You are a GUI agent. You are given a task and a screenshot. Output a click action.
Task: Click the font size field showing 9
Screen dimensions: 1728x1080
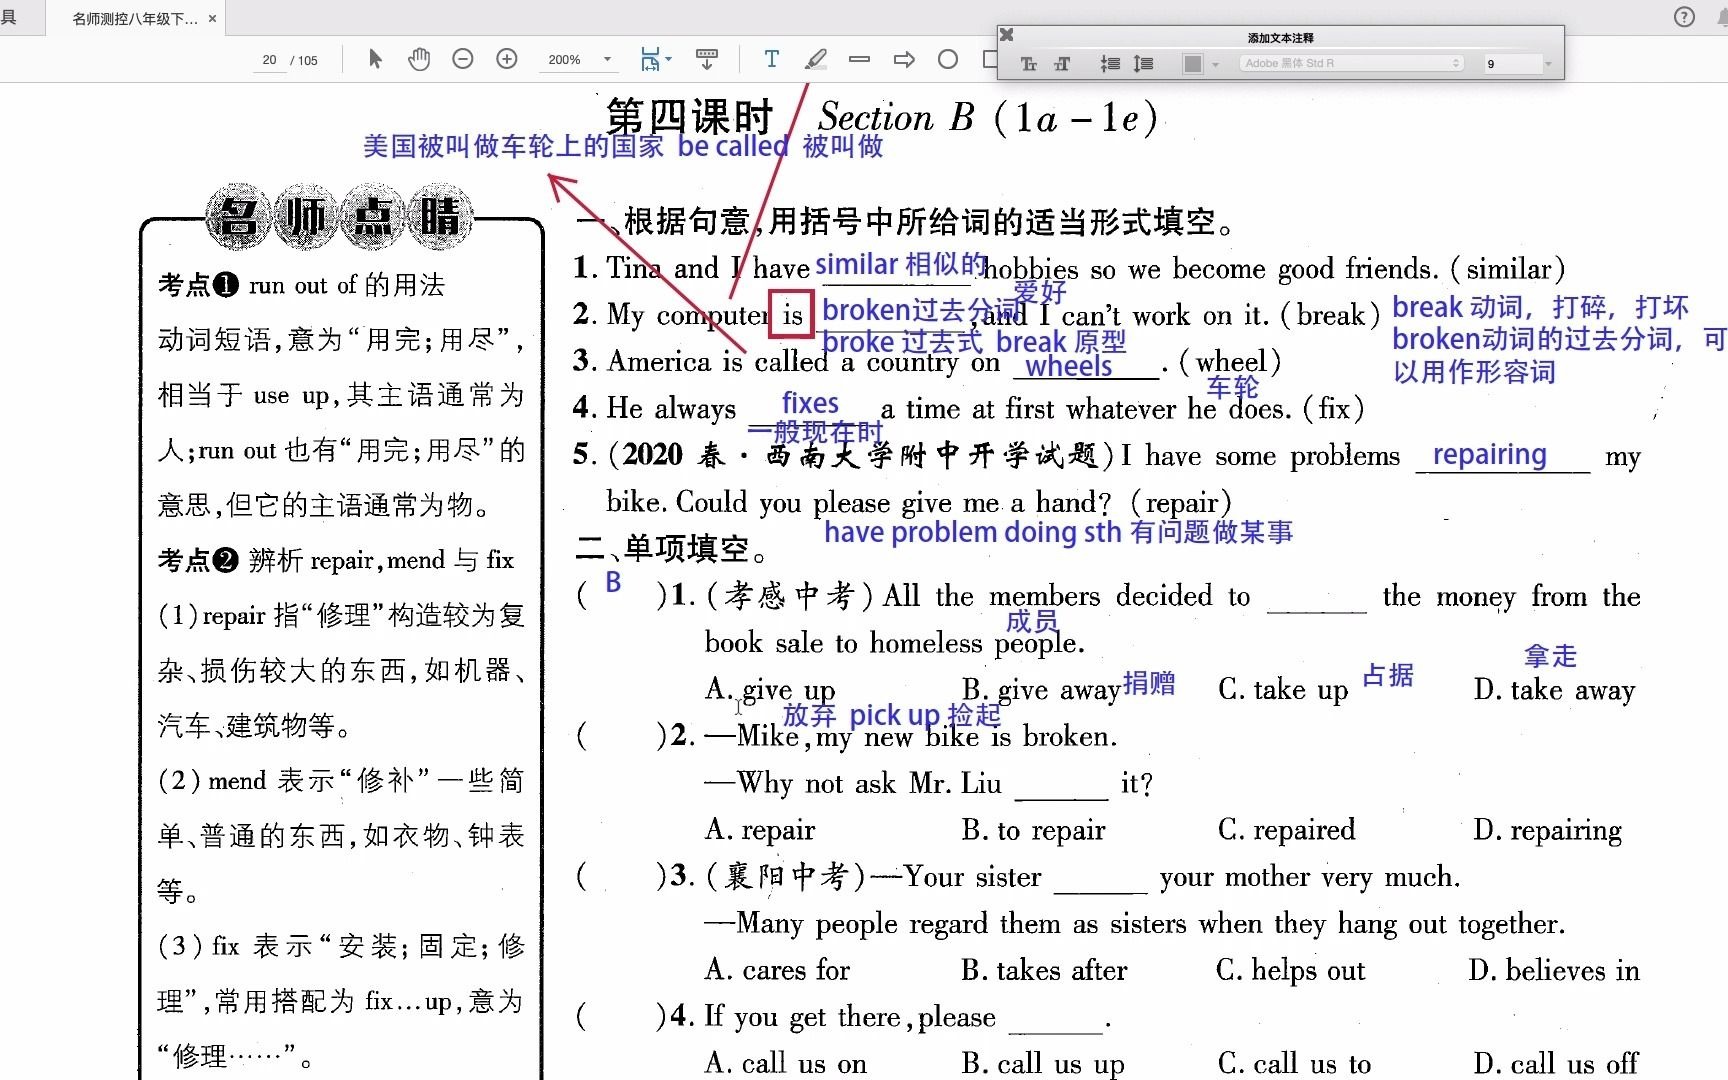[1512, 63]
